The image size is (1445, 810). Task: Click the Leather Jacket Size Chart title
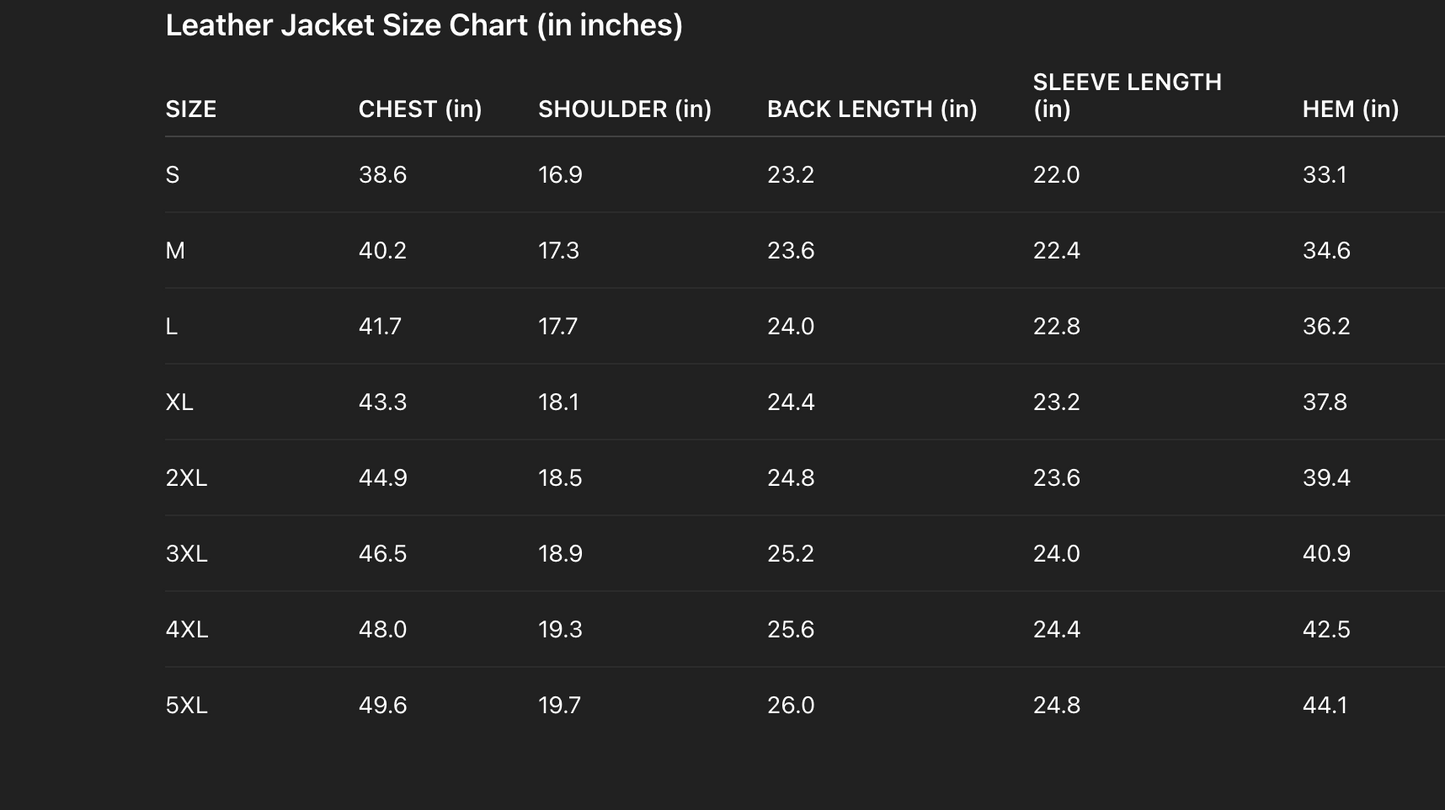tap(423, 25)
